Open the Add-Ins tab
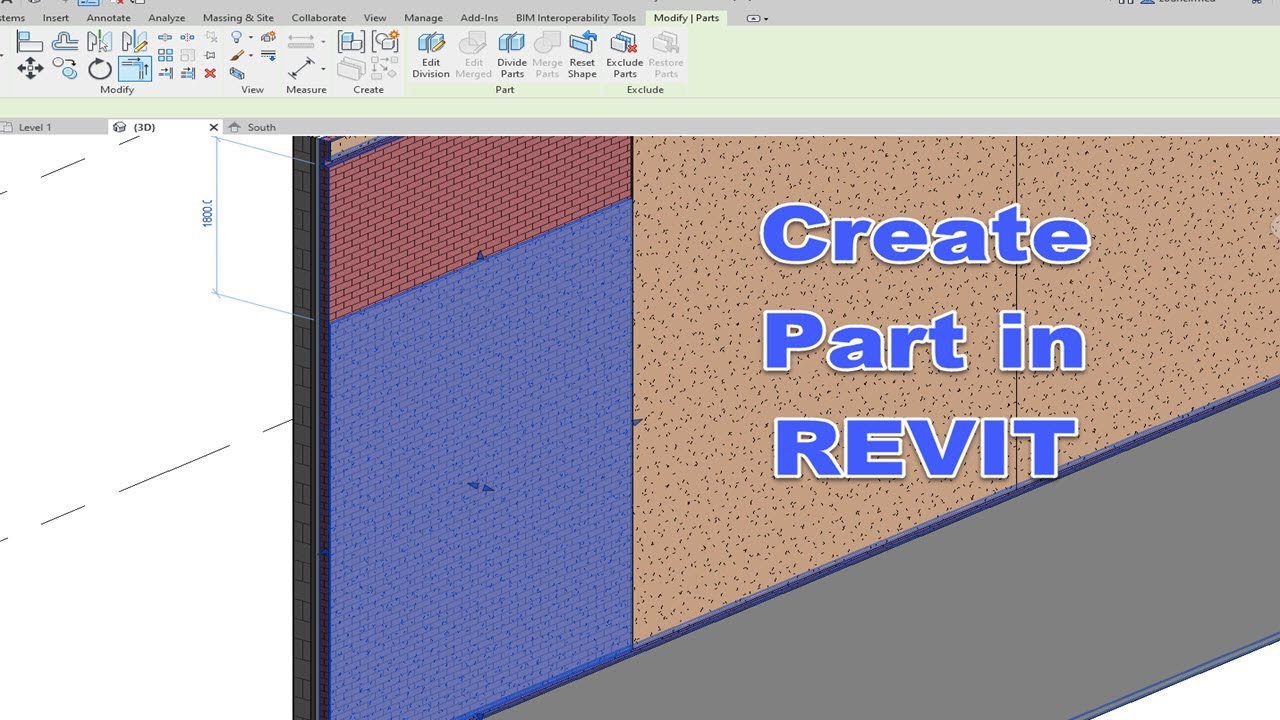This screenshot has height=720, width=1280. (x=479, y=18)
